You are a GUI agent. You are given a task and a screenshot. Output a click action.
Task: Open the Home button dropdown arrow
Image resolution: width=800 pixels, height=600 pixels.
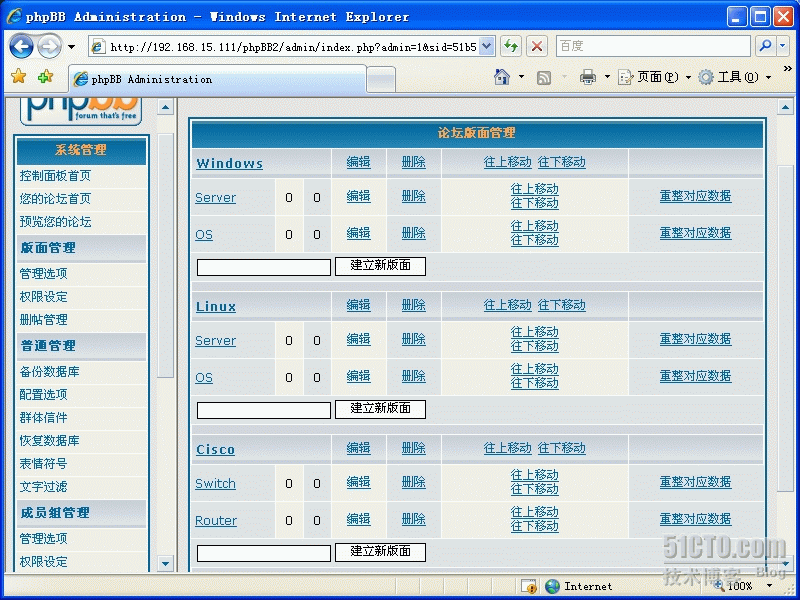[x=521, y=77]
